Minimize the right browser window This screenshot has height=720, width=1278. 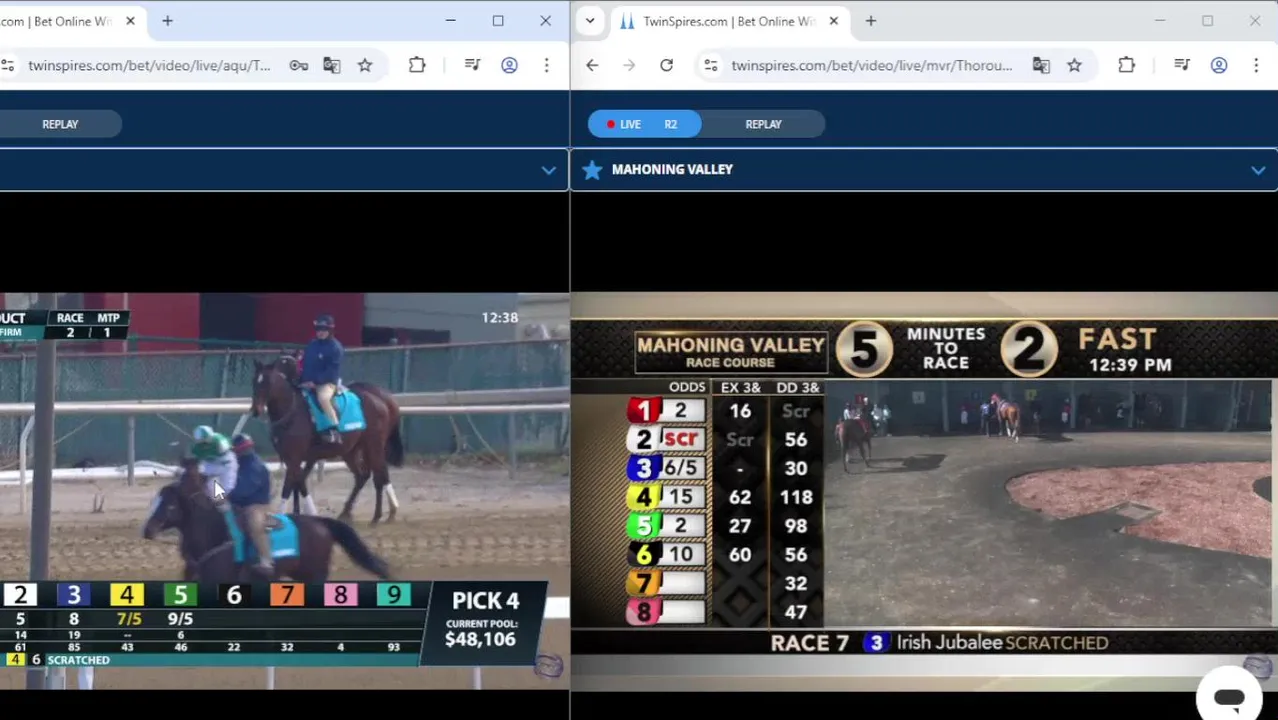1159,21
